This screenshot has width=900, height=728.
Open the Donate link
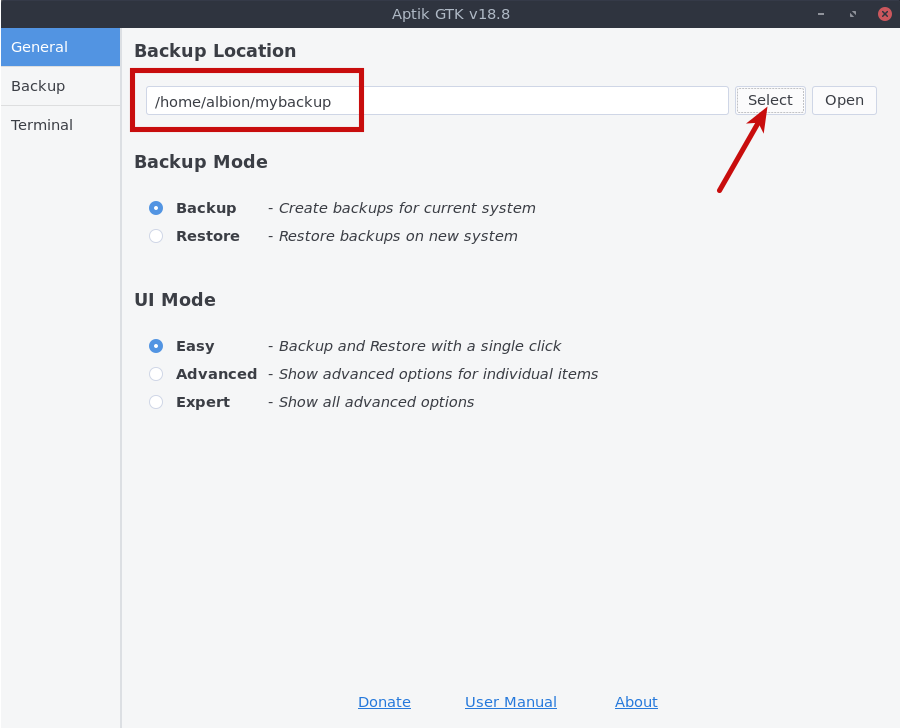[384, 702]
